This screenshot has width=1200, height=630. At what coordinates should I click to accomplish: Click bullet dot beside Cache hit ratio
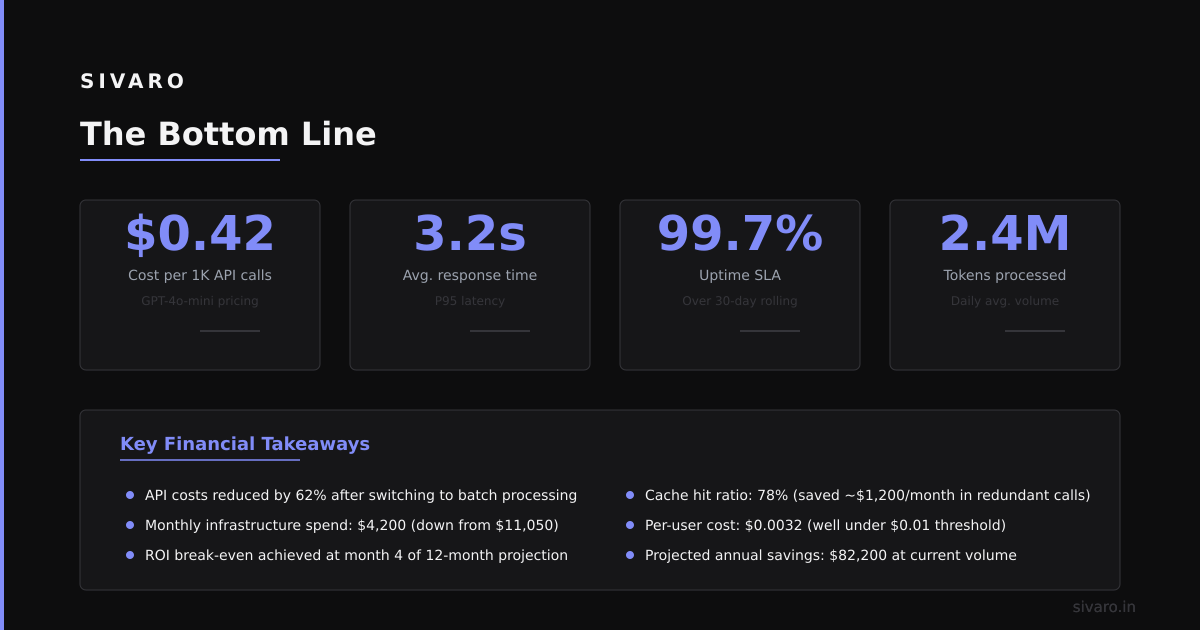click(x=630, y=495)
